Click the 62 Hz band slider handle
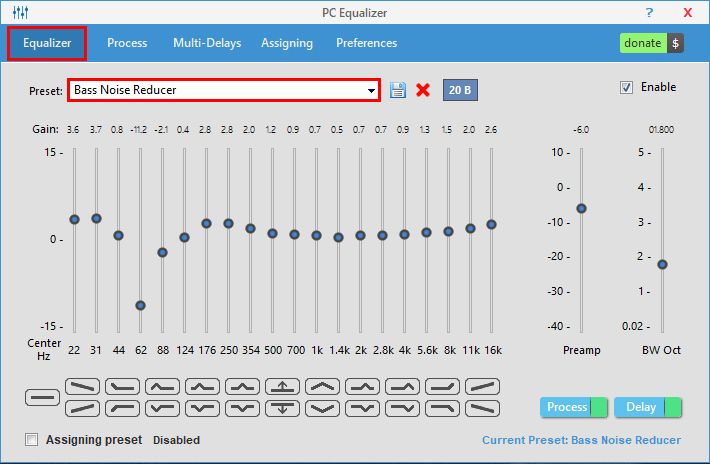This screenshot has width=710, height=464. (140, 306)
